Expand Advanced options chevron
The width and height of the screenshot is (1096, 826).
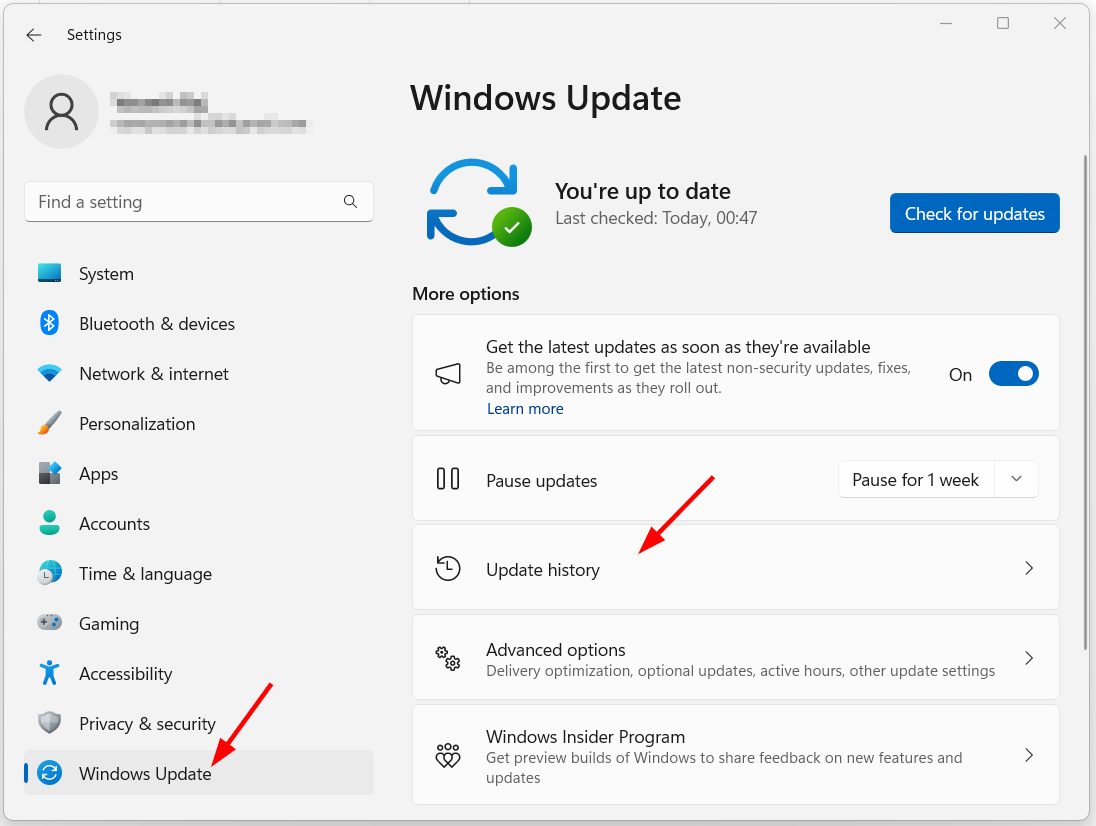pyautogui.click(x=1029, y=658)
